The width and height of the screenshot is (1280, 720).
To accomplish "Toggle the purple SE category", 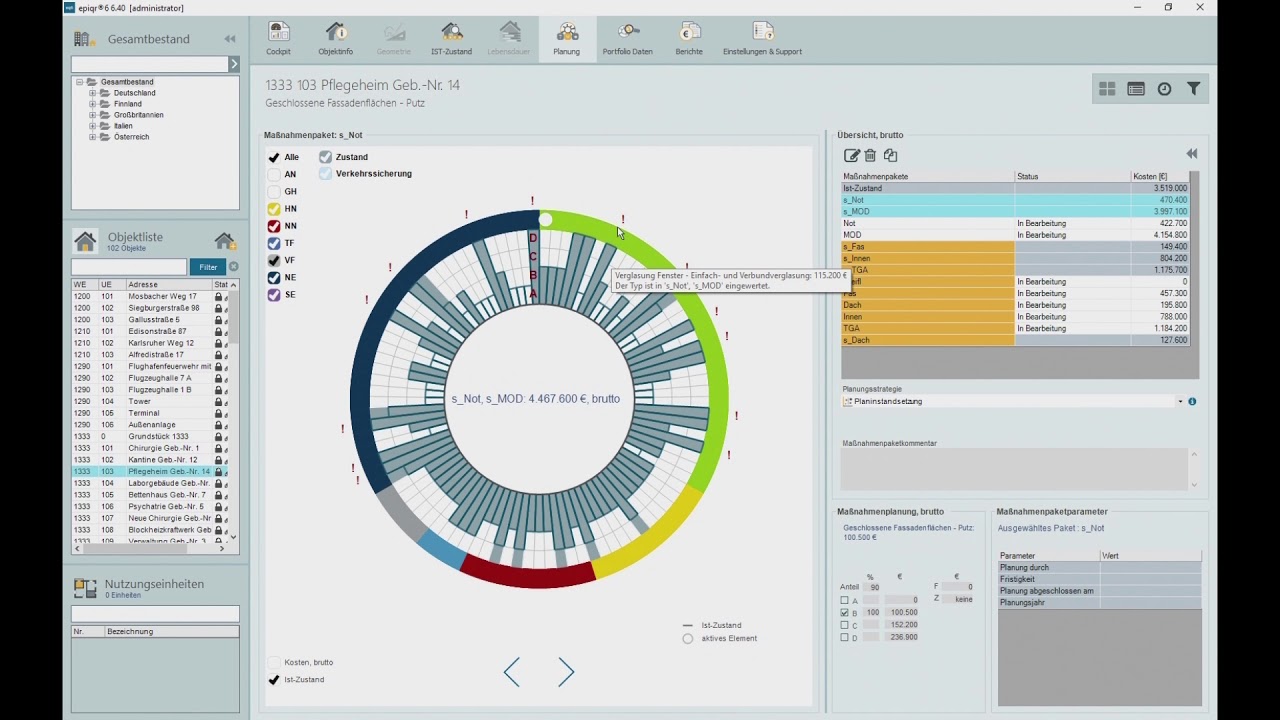I will click(x=274, y=295).
